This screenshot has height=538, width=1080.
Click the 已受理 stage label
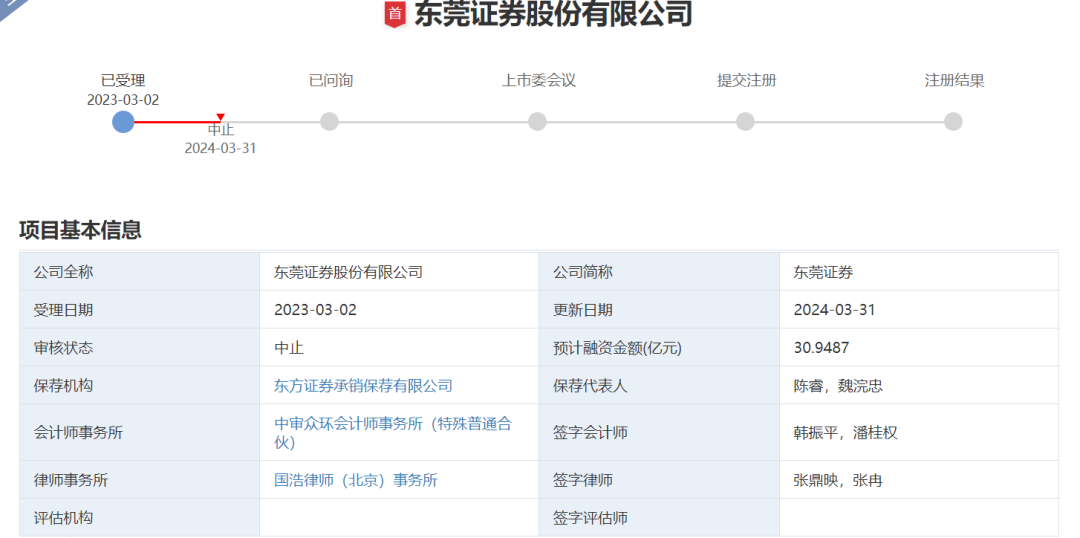[x=123, y=80]
